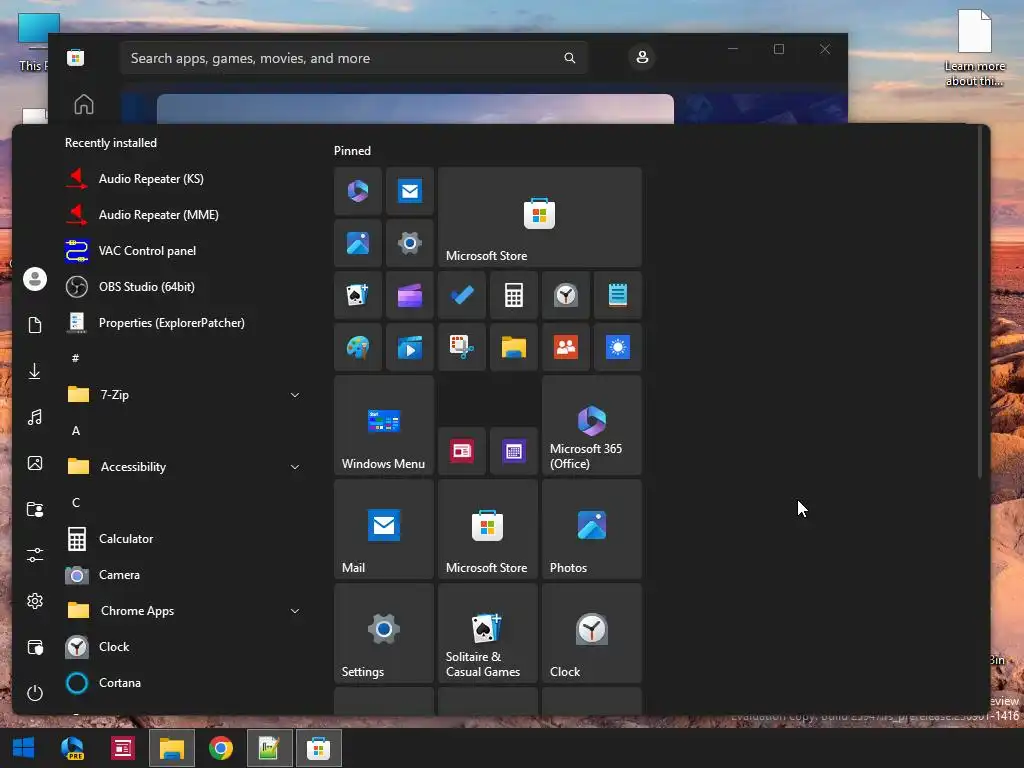
Task: Open Documents from Start left rail
Action: (x=35, y=325)
